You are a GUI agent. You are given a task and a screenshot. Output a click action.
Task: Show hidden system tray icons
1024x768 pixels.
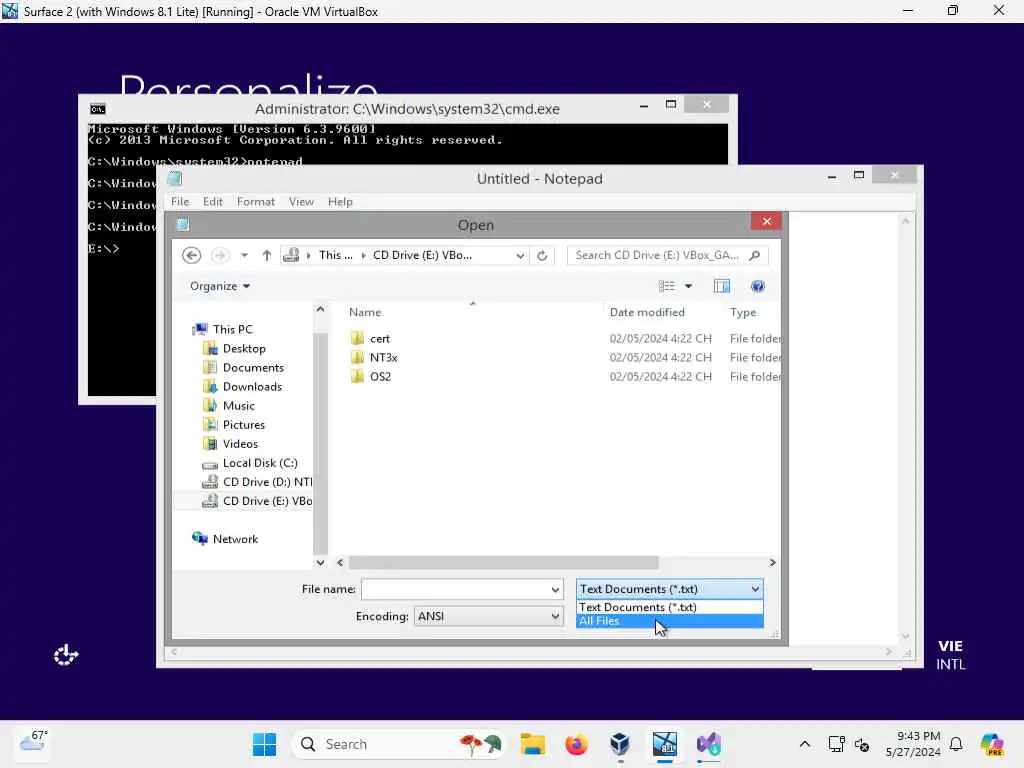point(805,744)
